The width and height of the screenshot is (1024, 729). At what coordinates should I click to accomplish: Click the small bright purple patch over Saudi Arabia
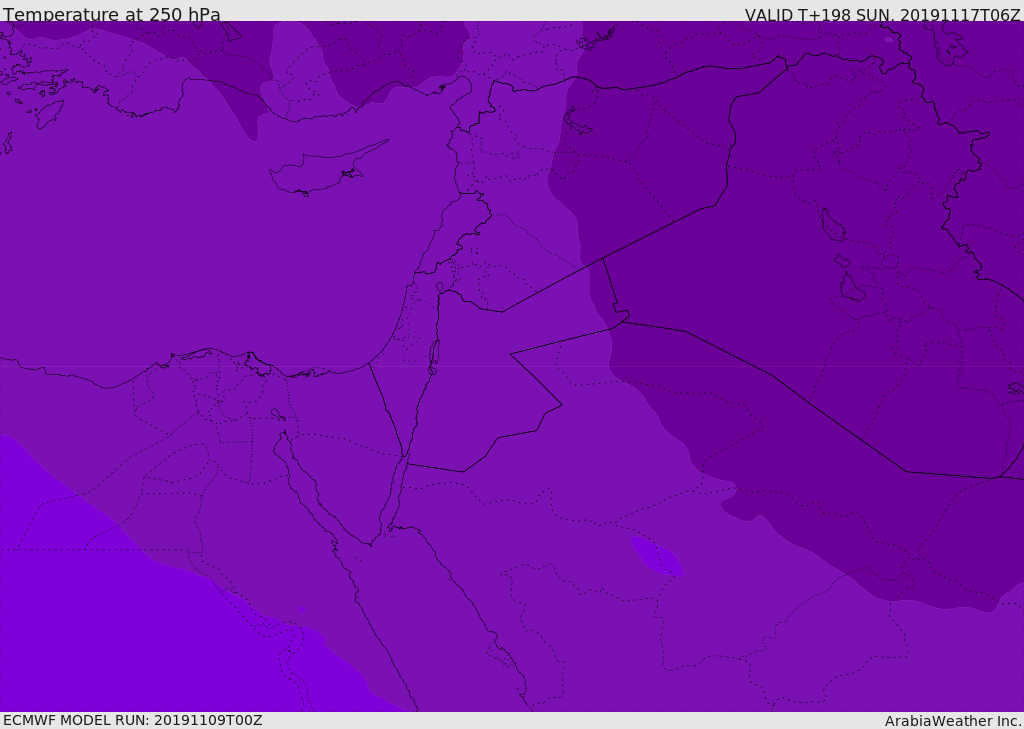[x=656, y=556]
